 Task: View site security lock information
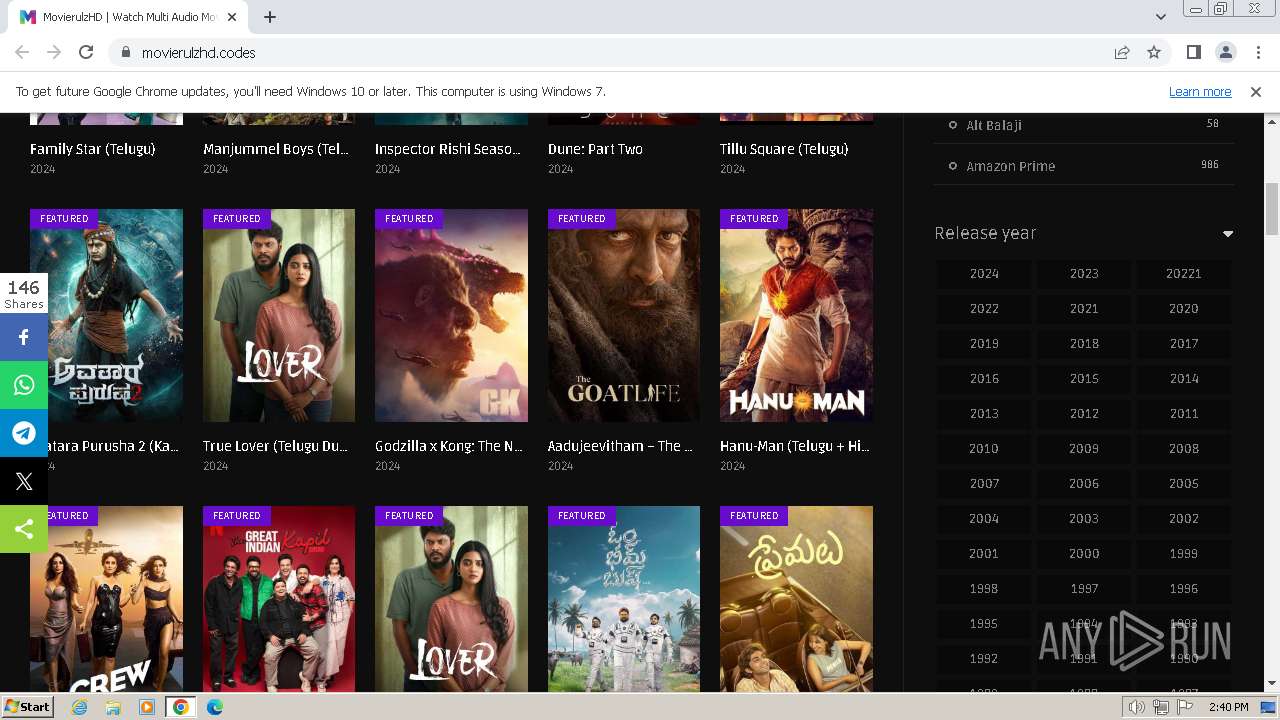[x=125, y=52]
